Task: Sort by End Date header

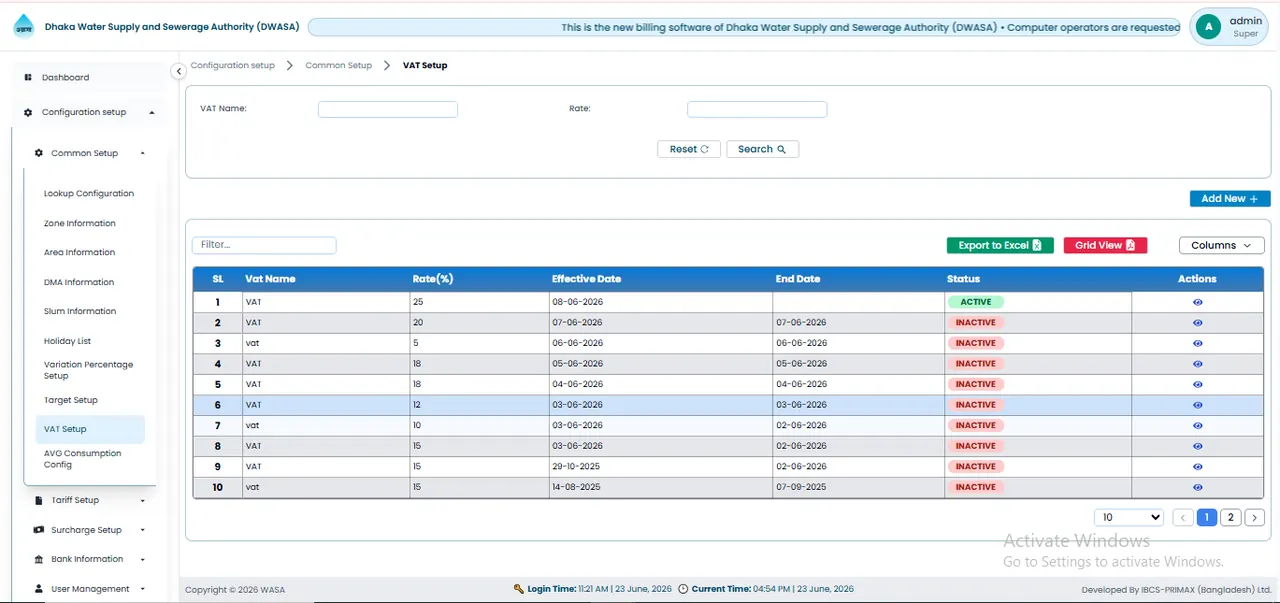Action: [x=798, y=279]
